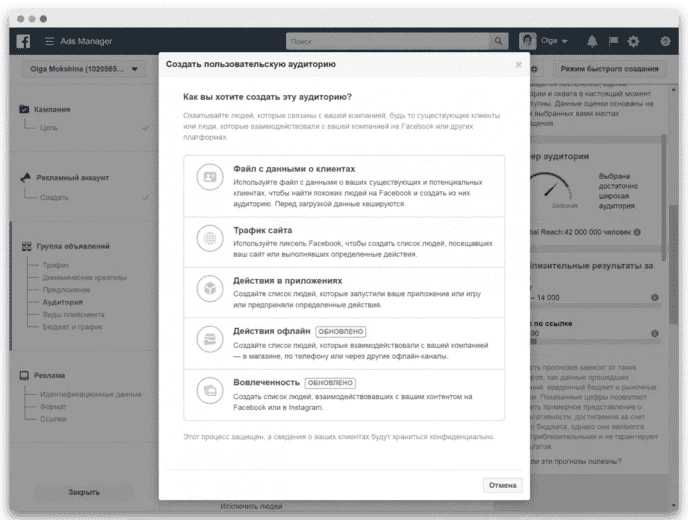Select the Трафик сайта option

pos(344,242)
